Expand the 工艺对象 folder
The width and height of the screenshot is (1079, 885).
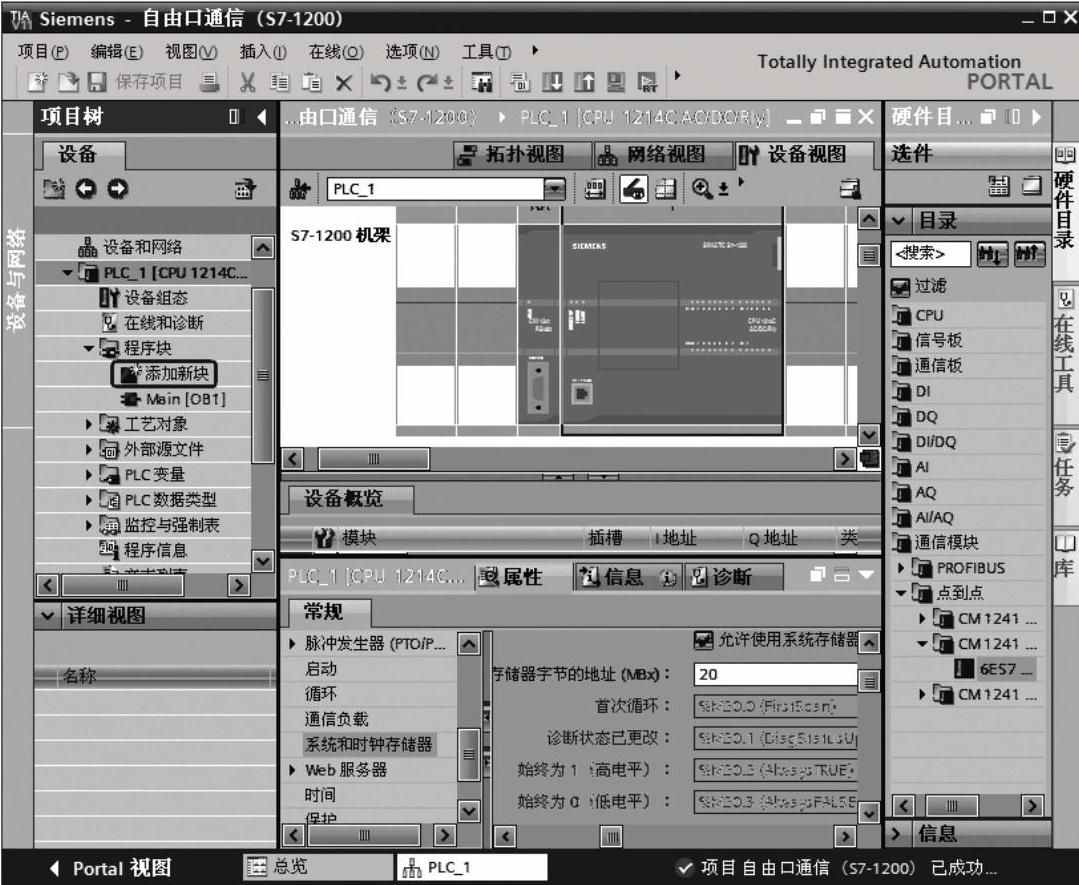[x=89, y=424]
